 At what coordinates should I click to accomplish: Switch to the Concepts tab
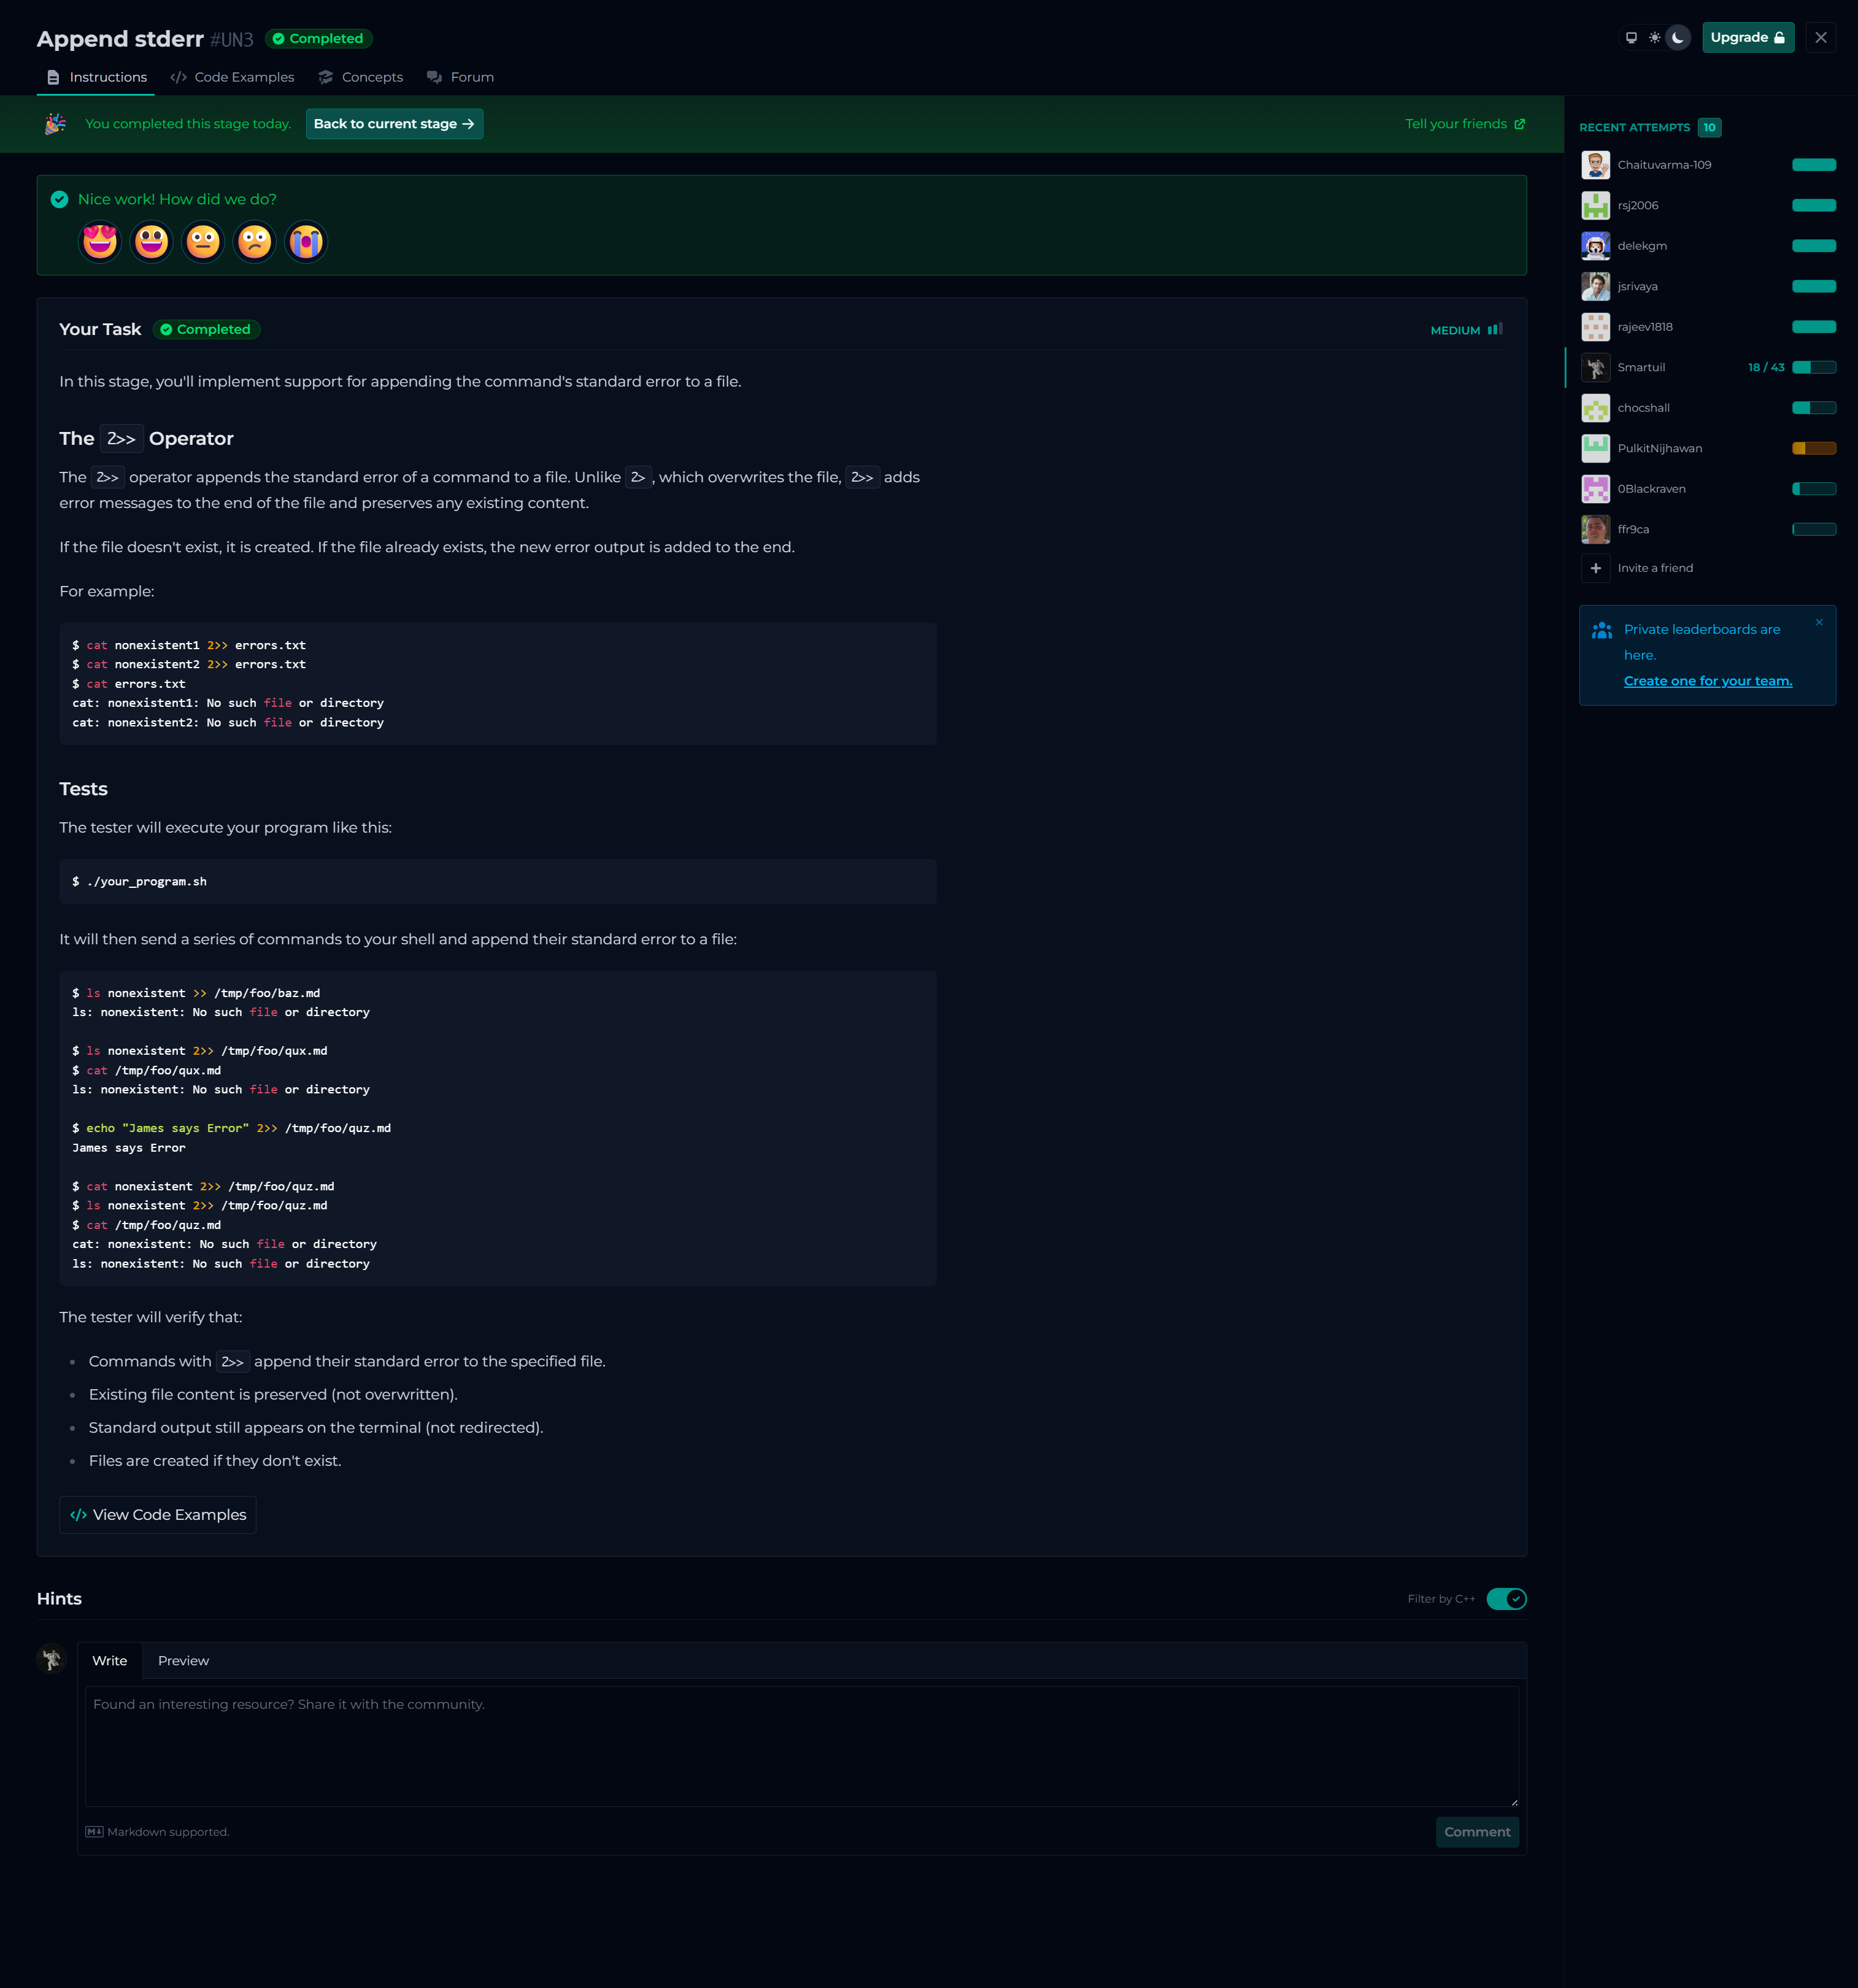click(360, 77)
